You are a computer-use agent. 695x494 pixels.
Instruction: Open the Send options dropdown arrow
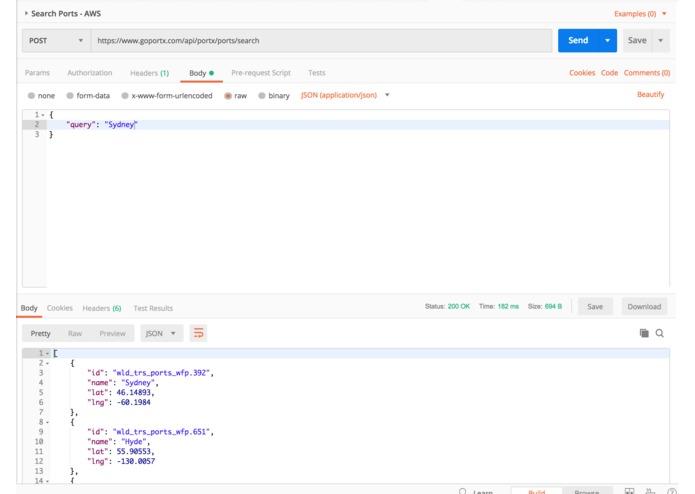point(608,40)
